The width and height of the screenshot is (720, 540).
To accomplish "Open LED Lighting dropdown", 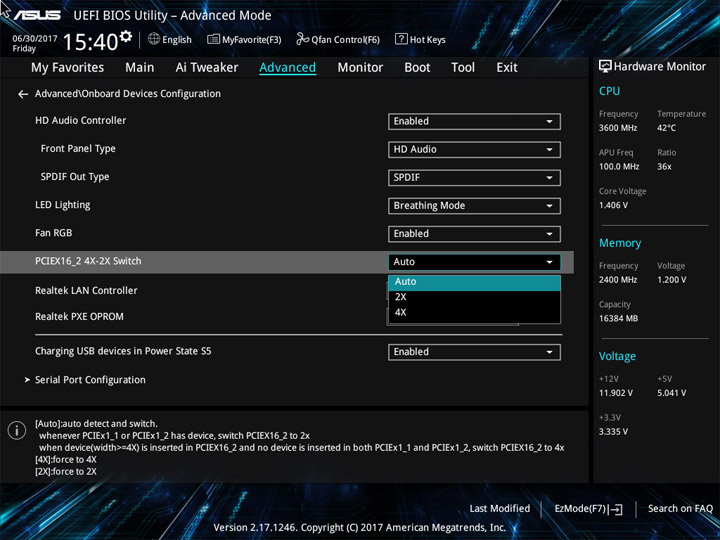I will coord(474,206).
